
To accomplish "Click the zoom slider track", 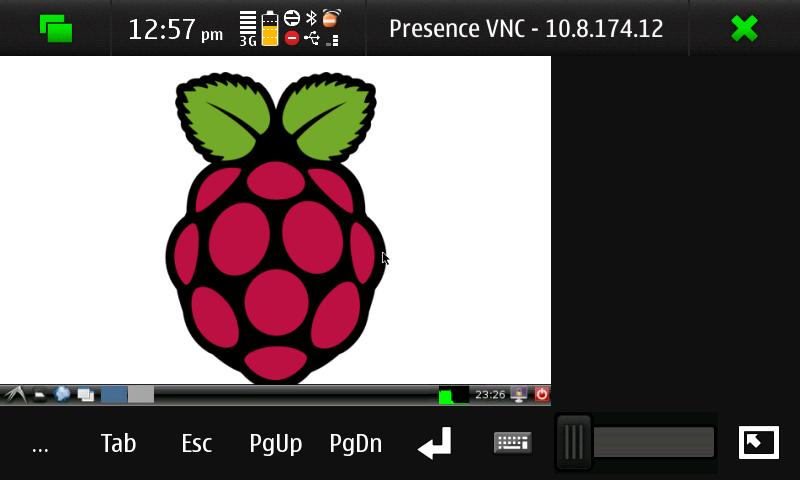I will pyautogui.click(x=653, y=442).
